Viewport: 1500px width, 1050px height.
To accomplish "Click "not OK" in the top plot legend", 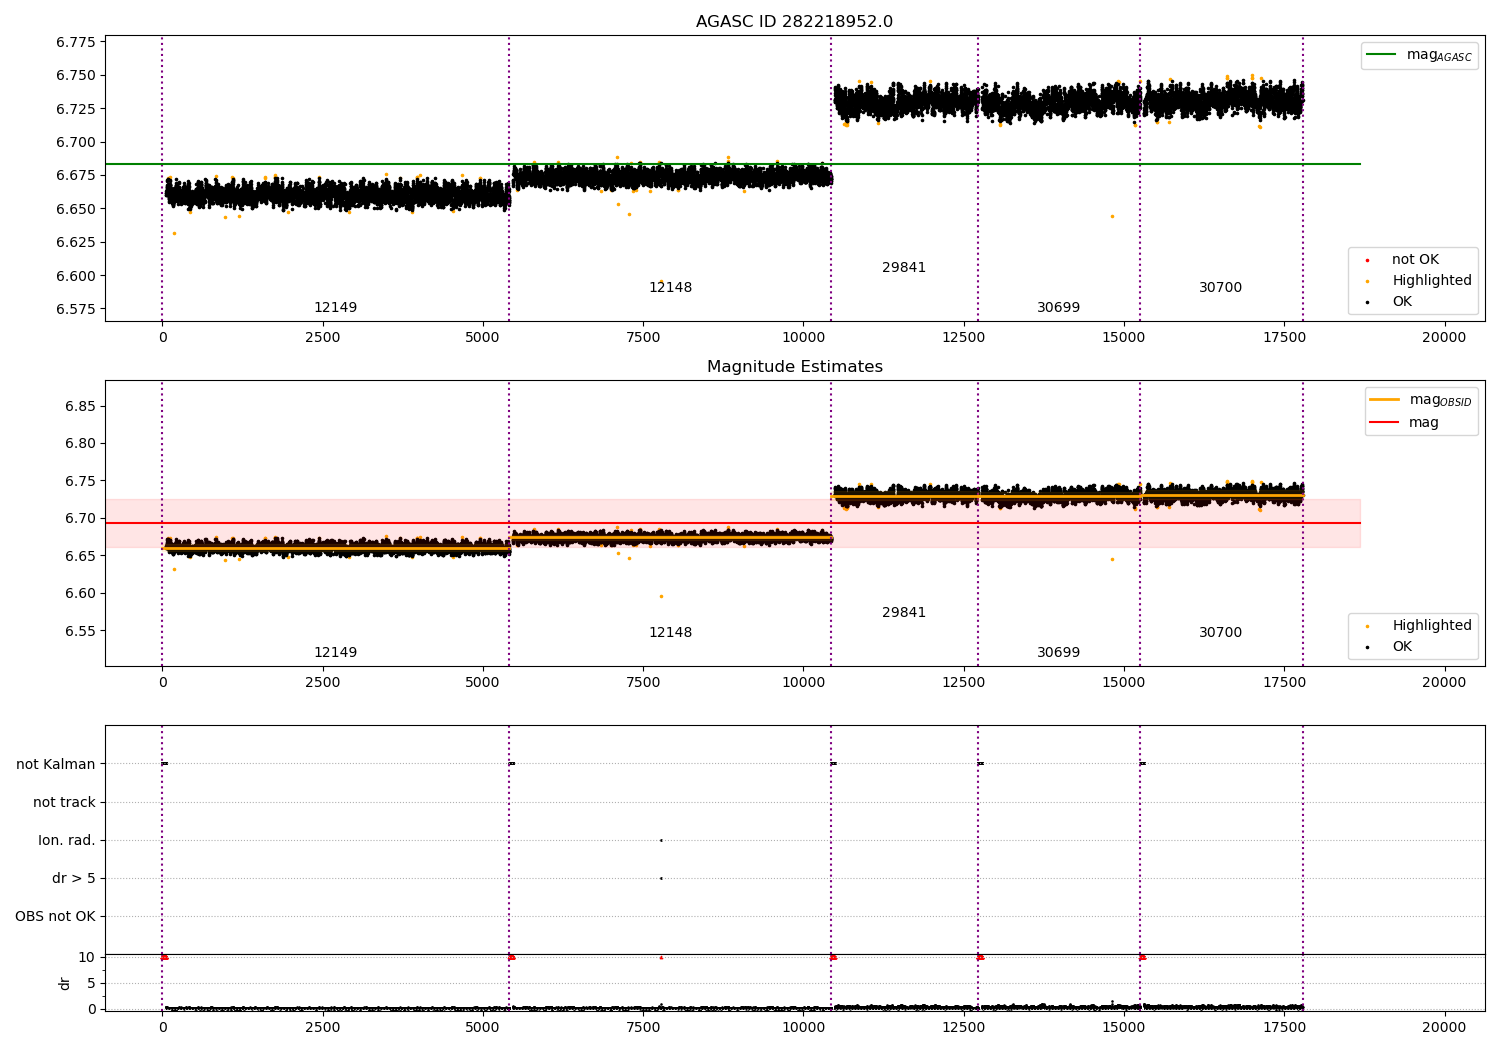I will (1413, 260).
